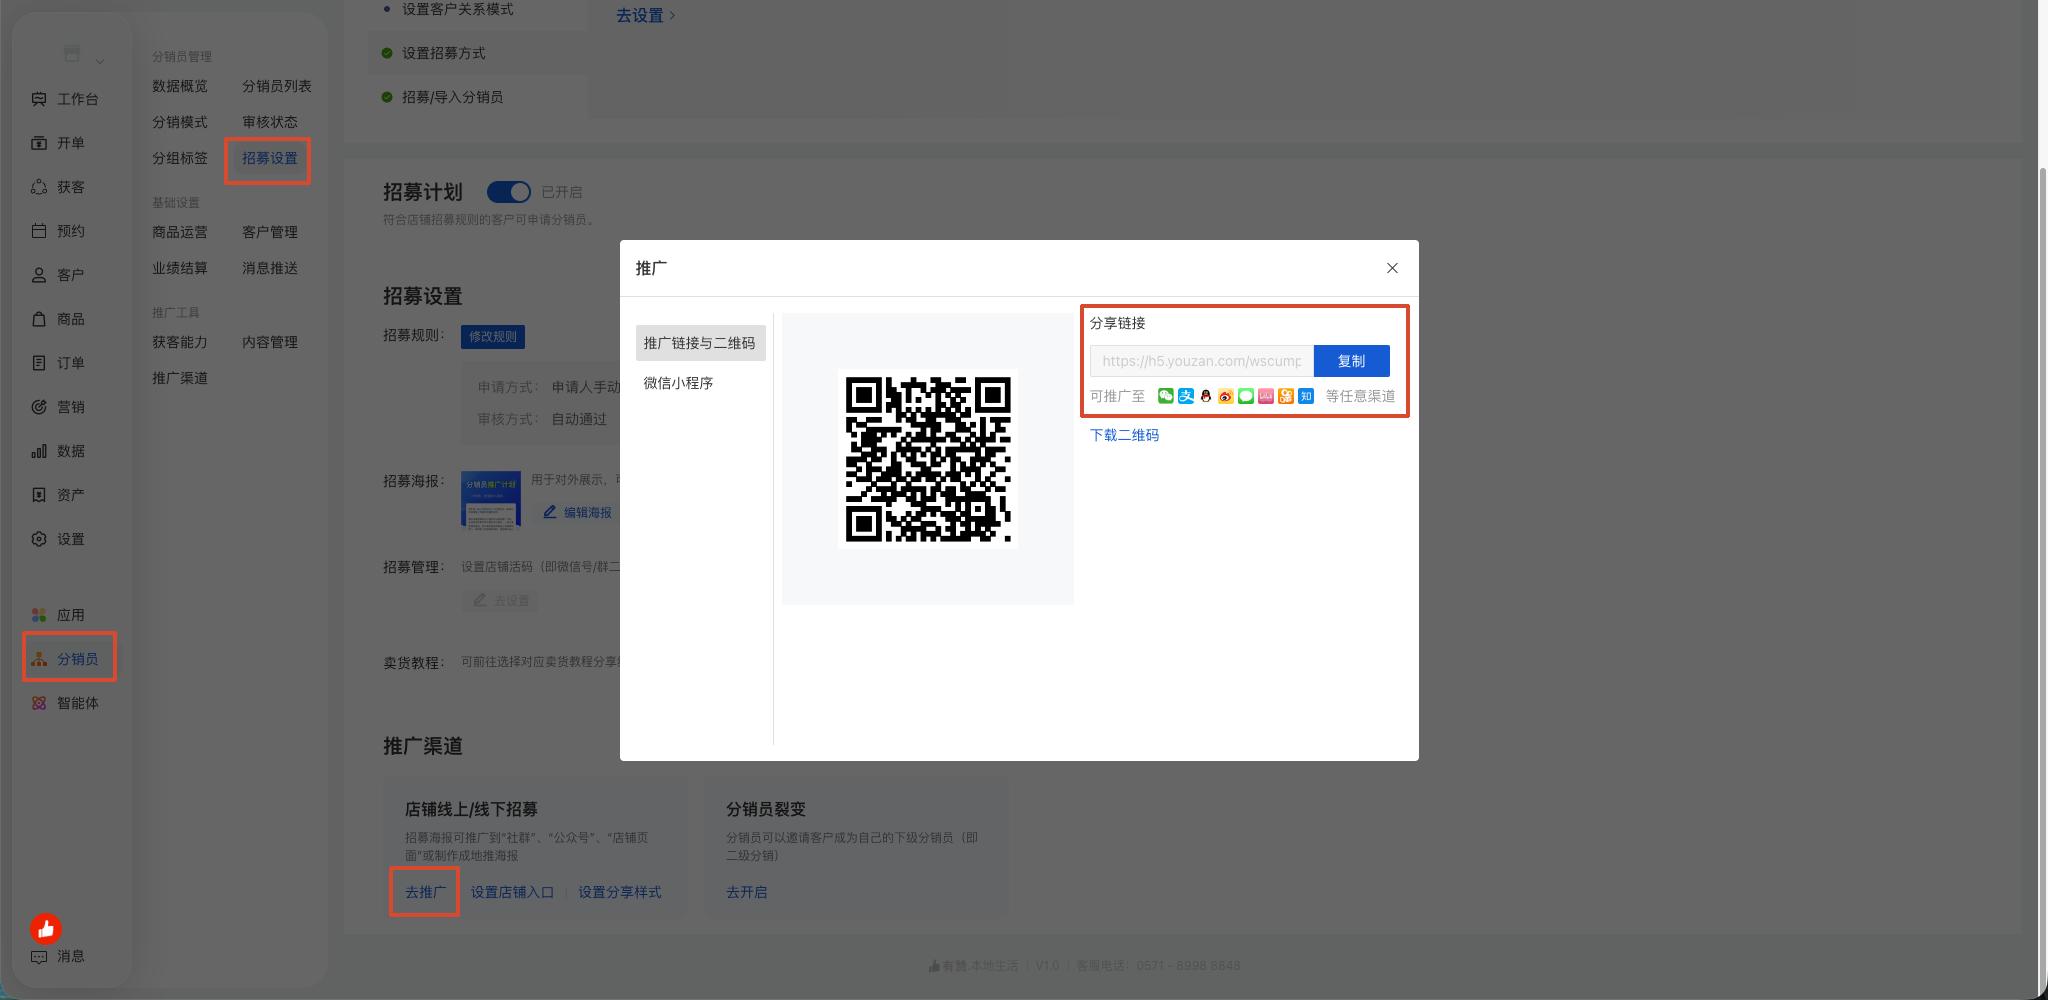Screen dimensions: 2048x1000
Task: Click the chevron next to 去设置
Action: 672,16
